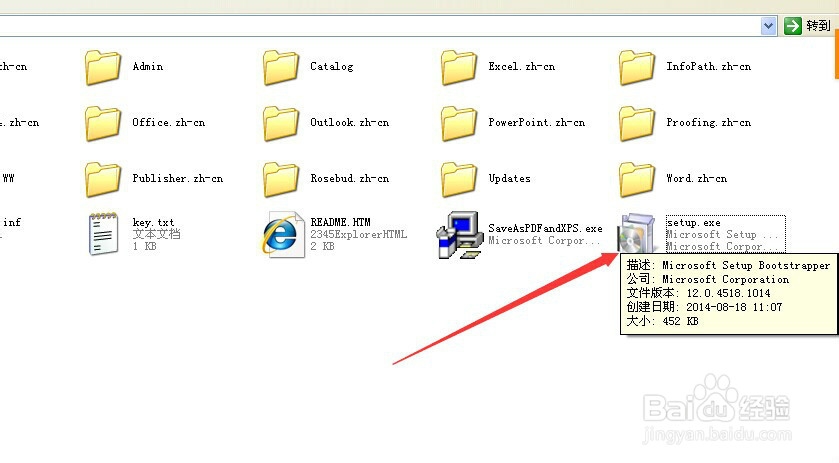The height and width of the screenshot is (463, 839).
Task: Select the README.HTM browser icon
Action: point(282,234)
